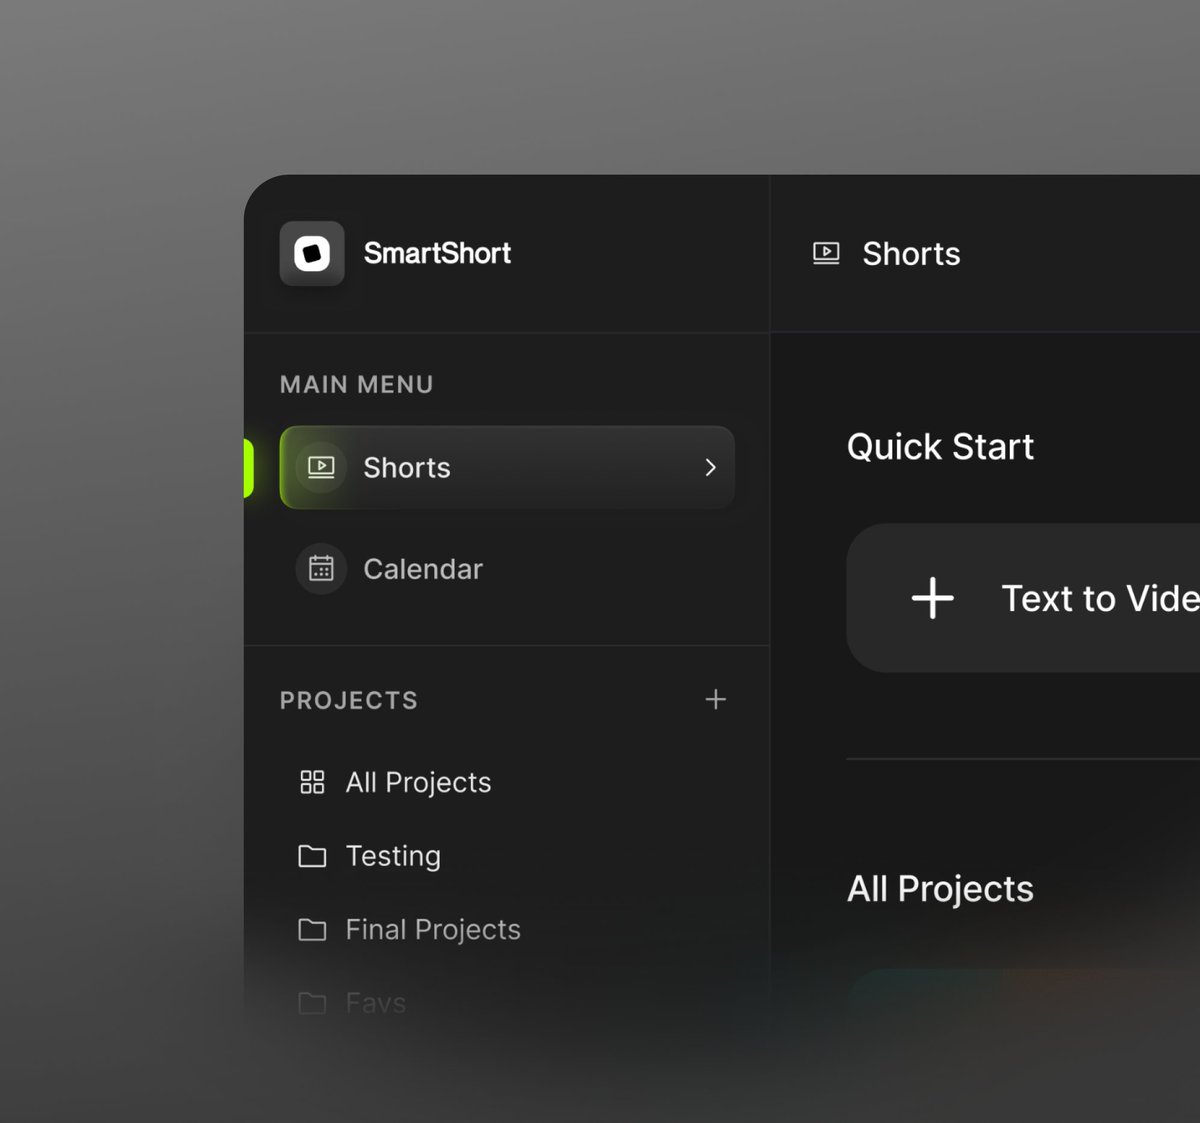The image size is (1200, 1123).
Task: Click the All Projects grid icon
Action: (x=311, y=782)
